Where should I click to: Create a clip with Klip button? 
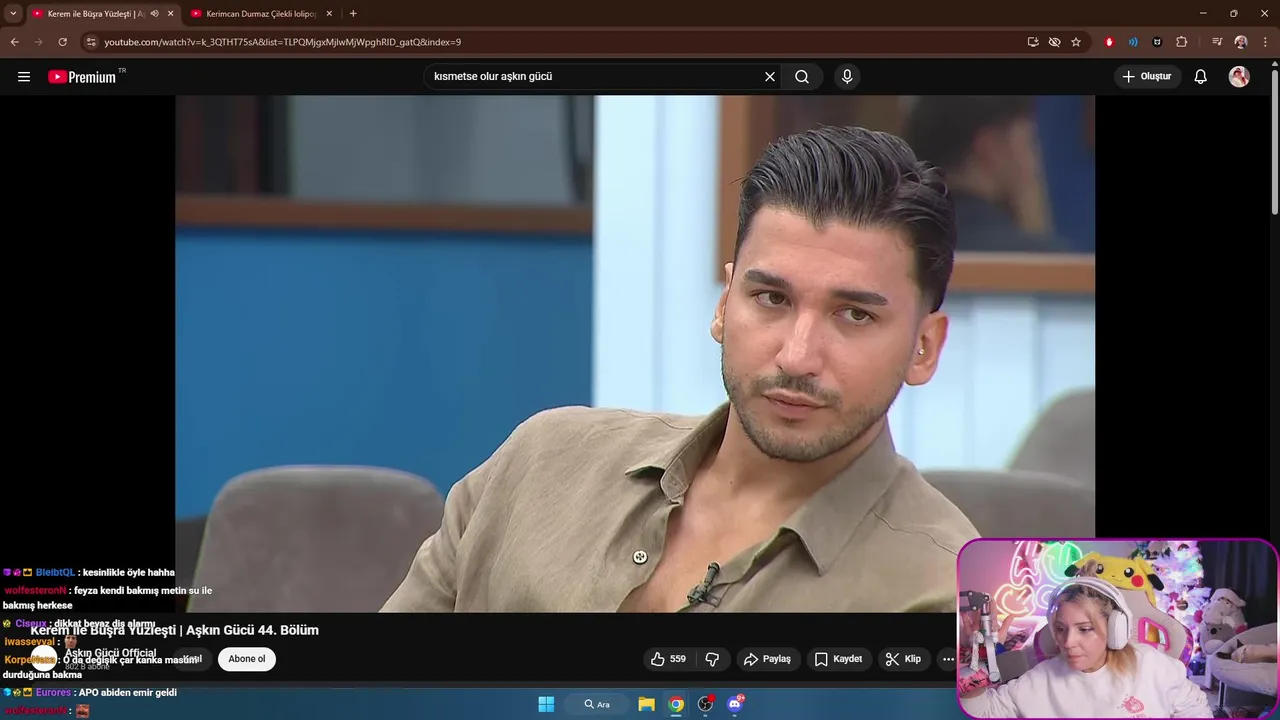(903, 659)
